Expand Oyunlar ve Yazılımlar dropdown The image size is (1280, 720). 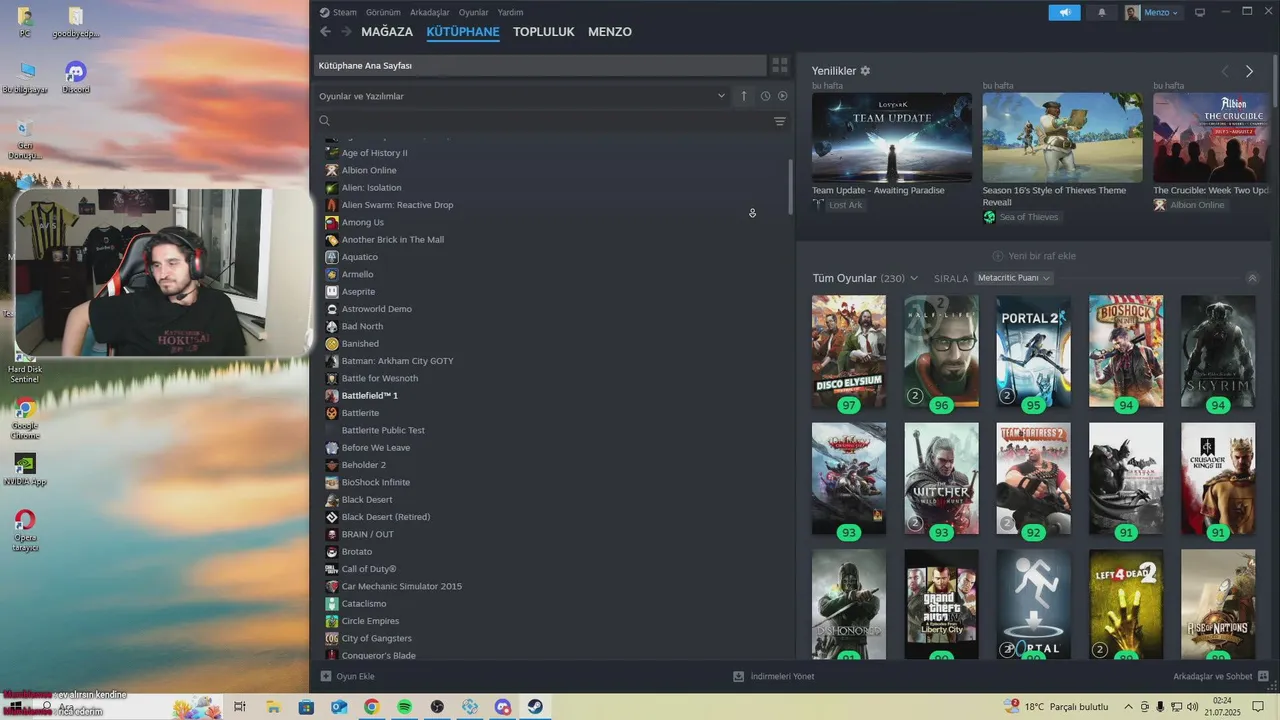pyautogui.click(x=721, y=96)
